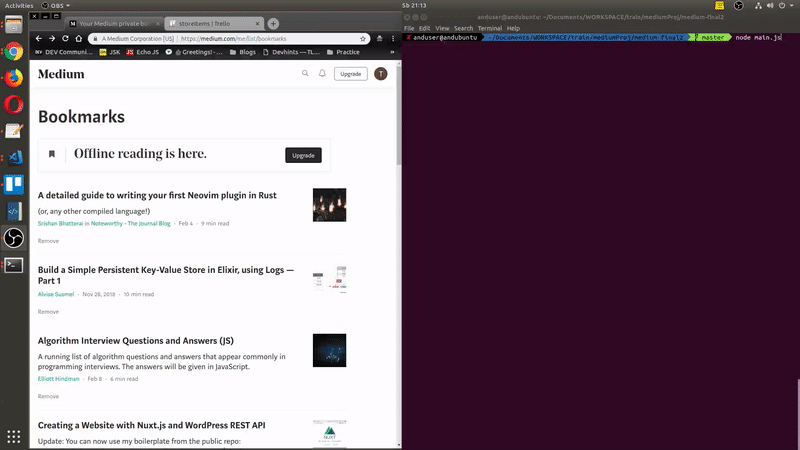The height and width of the screenshot is (450, 800).
Task: Open OBS Studio from the dock
Action: pyautogui.click(x=14, y=238)
